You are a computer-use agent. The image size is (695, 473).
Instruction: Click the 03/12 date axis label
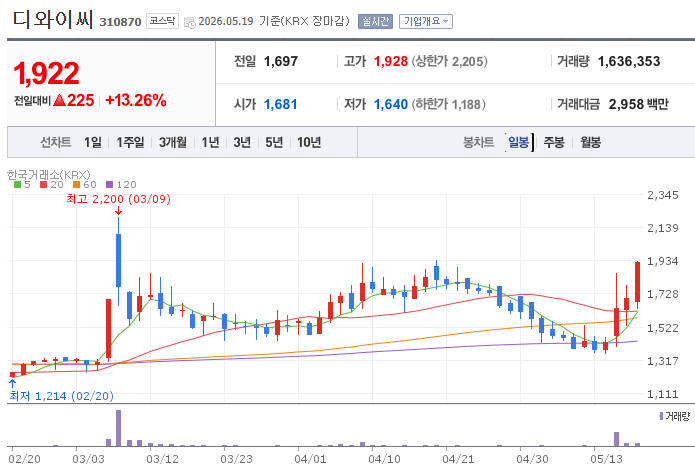pos(162,459)
